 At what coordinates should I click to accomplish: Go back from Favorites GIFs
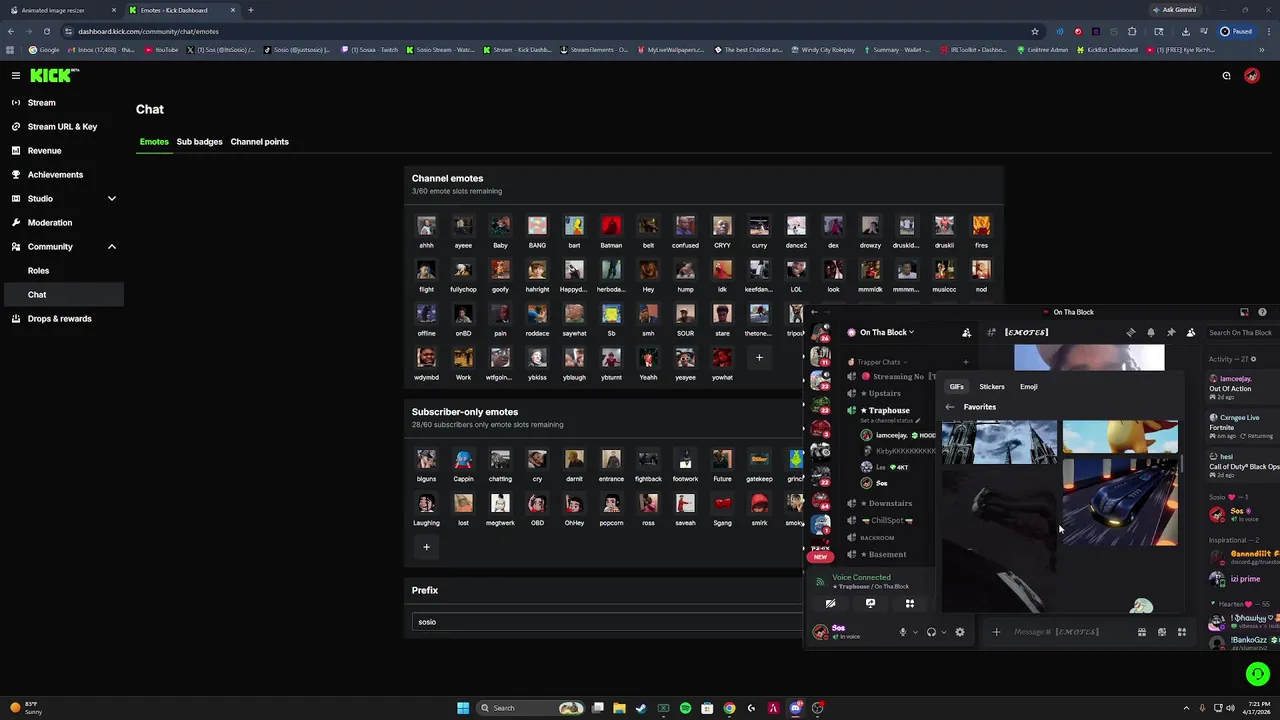950,407
